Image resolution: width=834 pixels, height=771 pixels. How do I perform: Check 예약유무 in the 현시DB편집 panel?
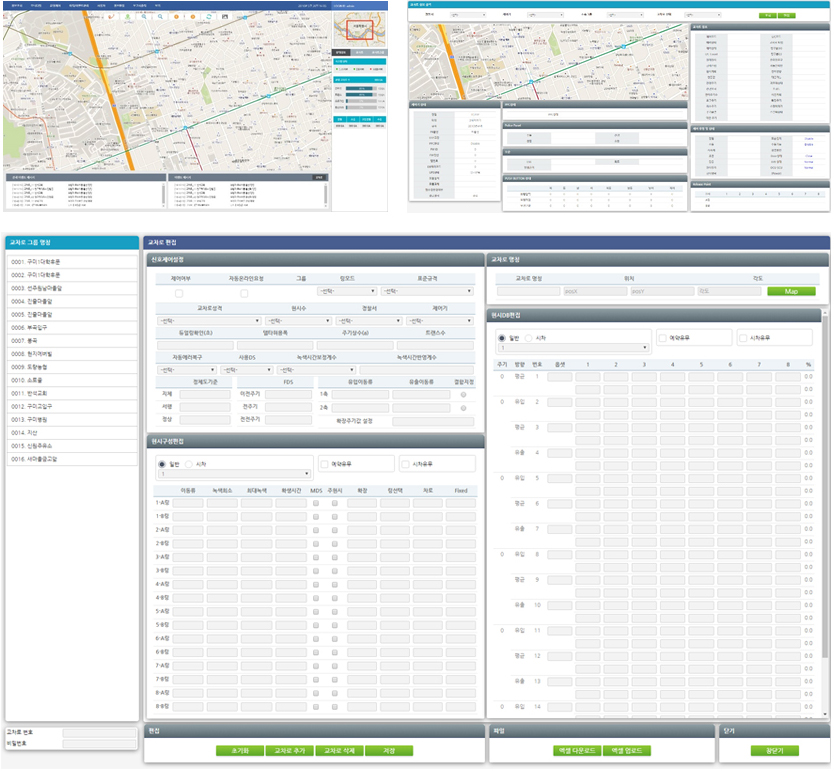pyautogui.click(x=663, y=338)
